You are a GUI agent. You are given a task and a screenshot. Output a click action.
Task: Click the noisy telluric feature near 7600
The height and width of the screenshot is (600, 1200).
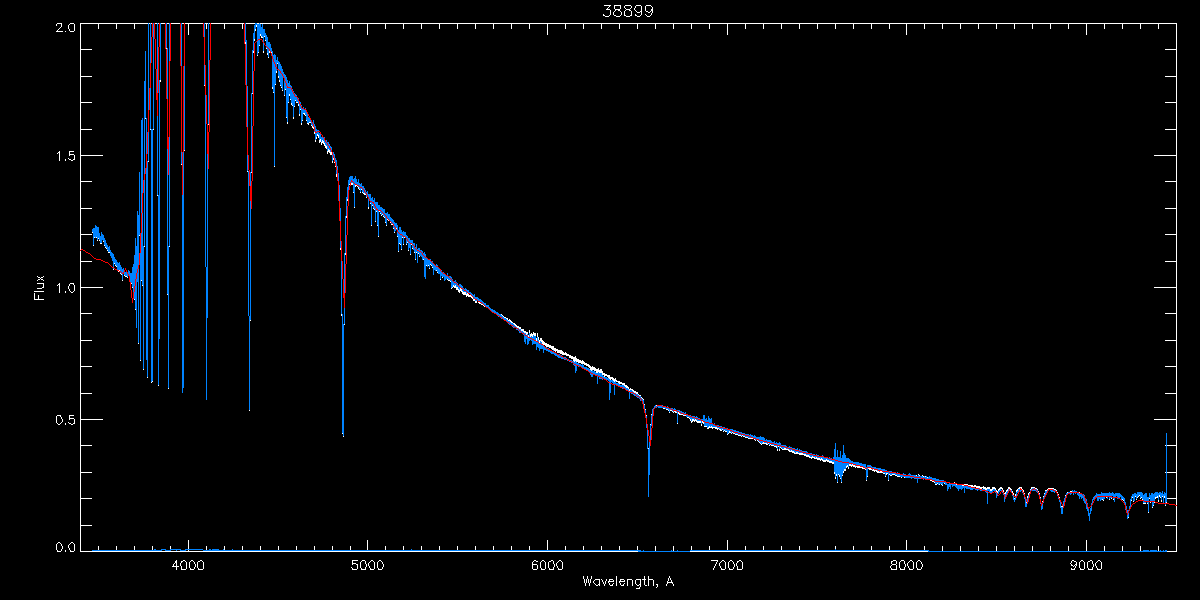coord(840,461)
